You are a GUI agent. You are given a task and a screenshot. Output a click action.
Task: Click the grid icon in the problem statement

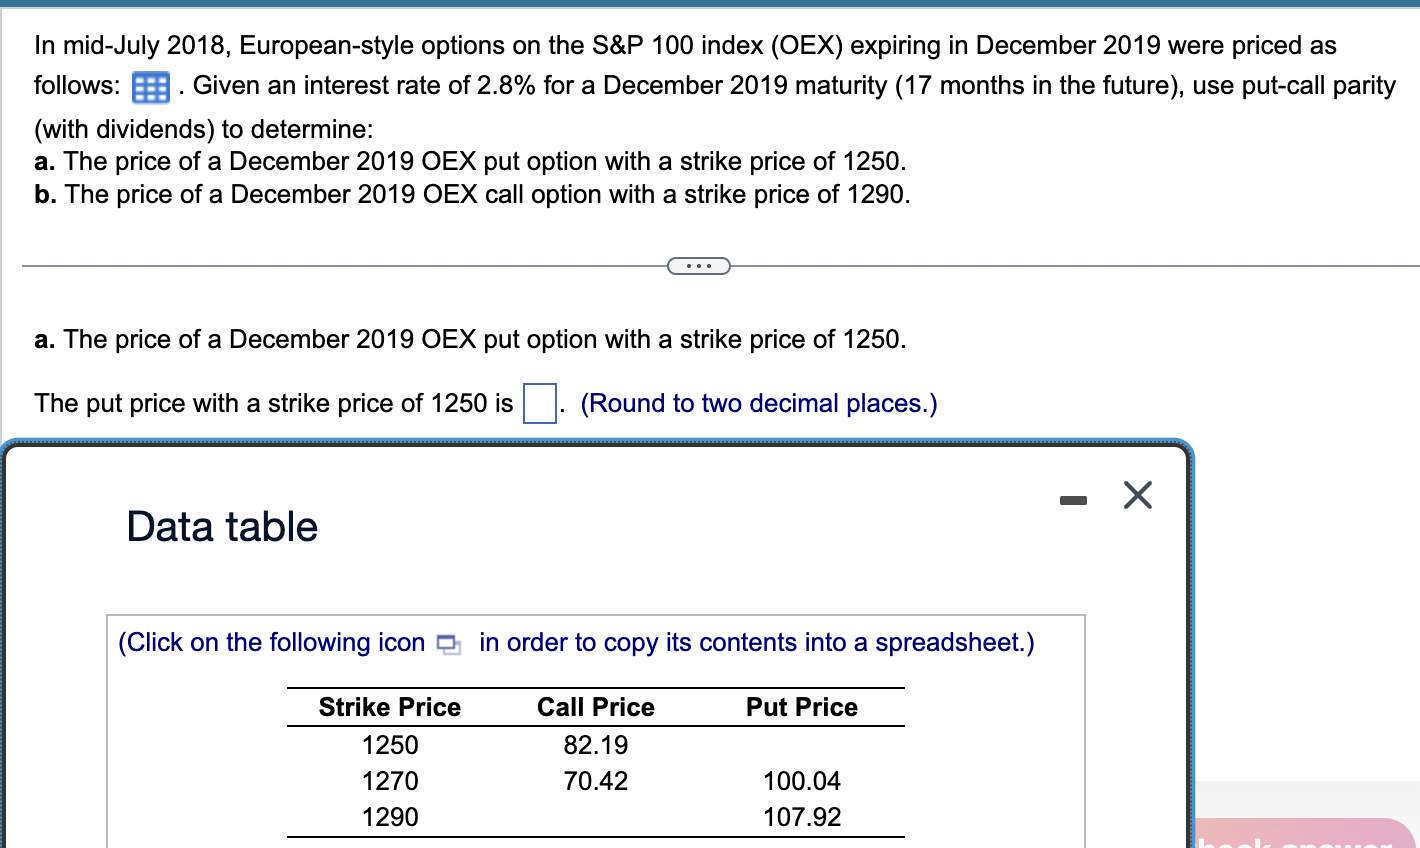tap(149, 87)
